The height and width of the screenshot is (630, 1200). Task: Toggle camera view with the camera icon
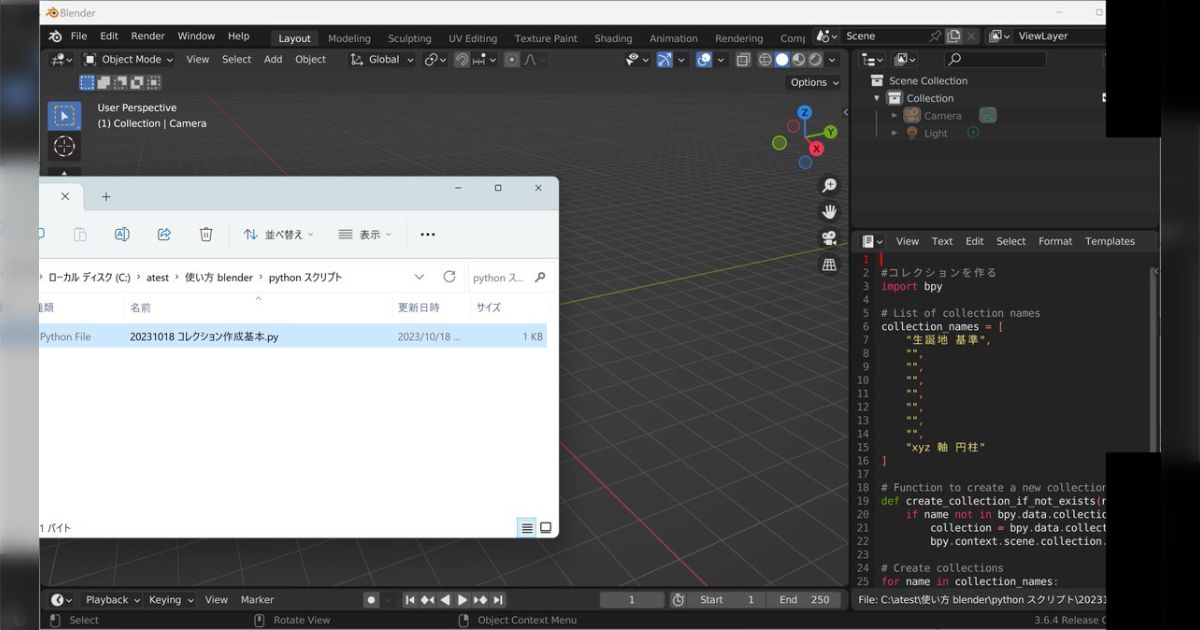click(829, 236)
